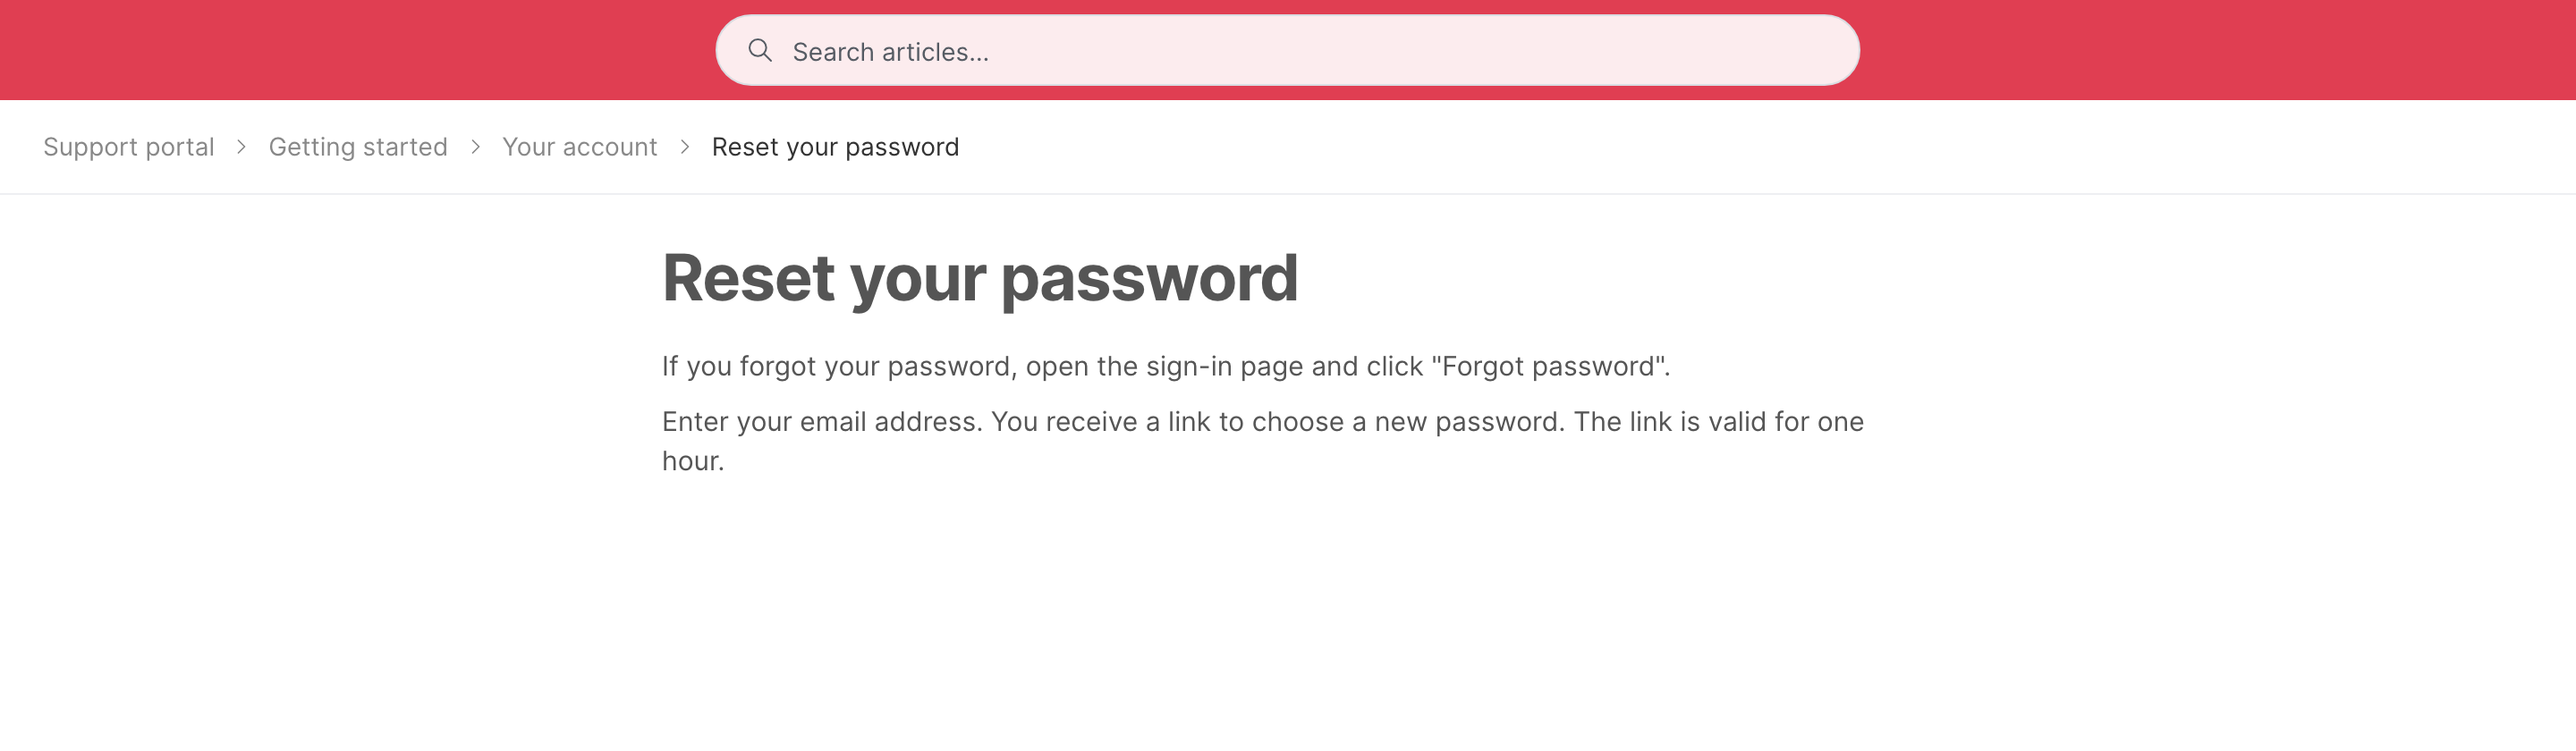
Task: Click the chevron after Your account
Action: pyautogui.click(x=685, y=147)
